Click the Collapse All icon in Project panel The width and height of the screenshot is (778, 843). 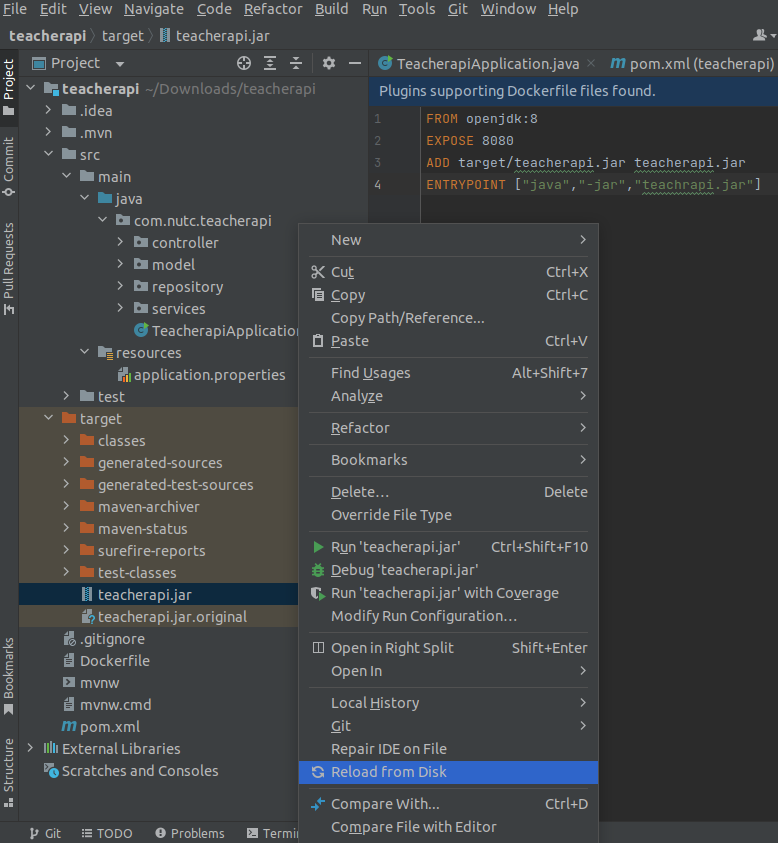pos(296,63)
